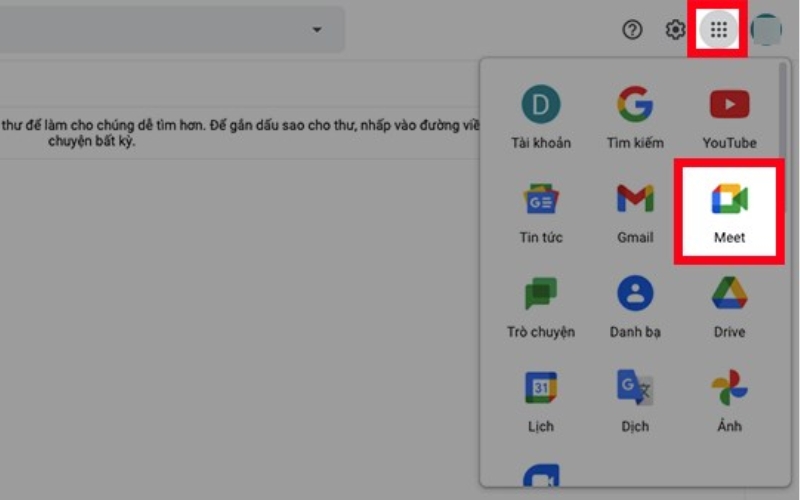Click inside the mail search field
Viewport: 800px width, 500px height.
[x=172, y=30]
